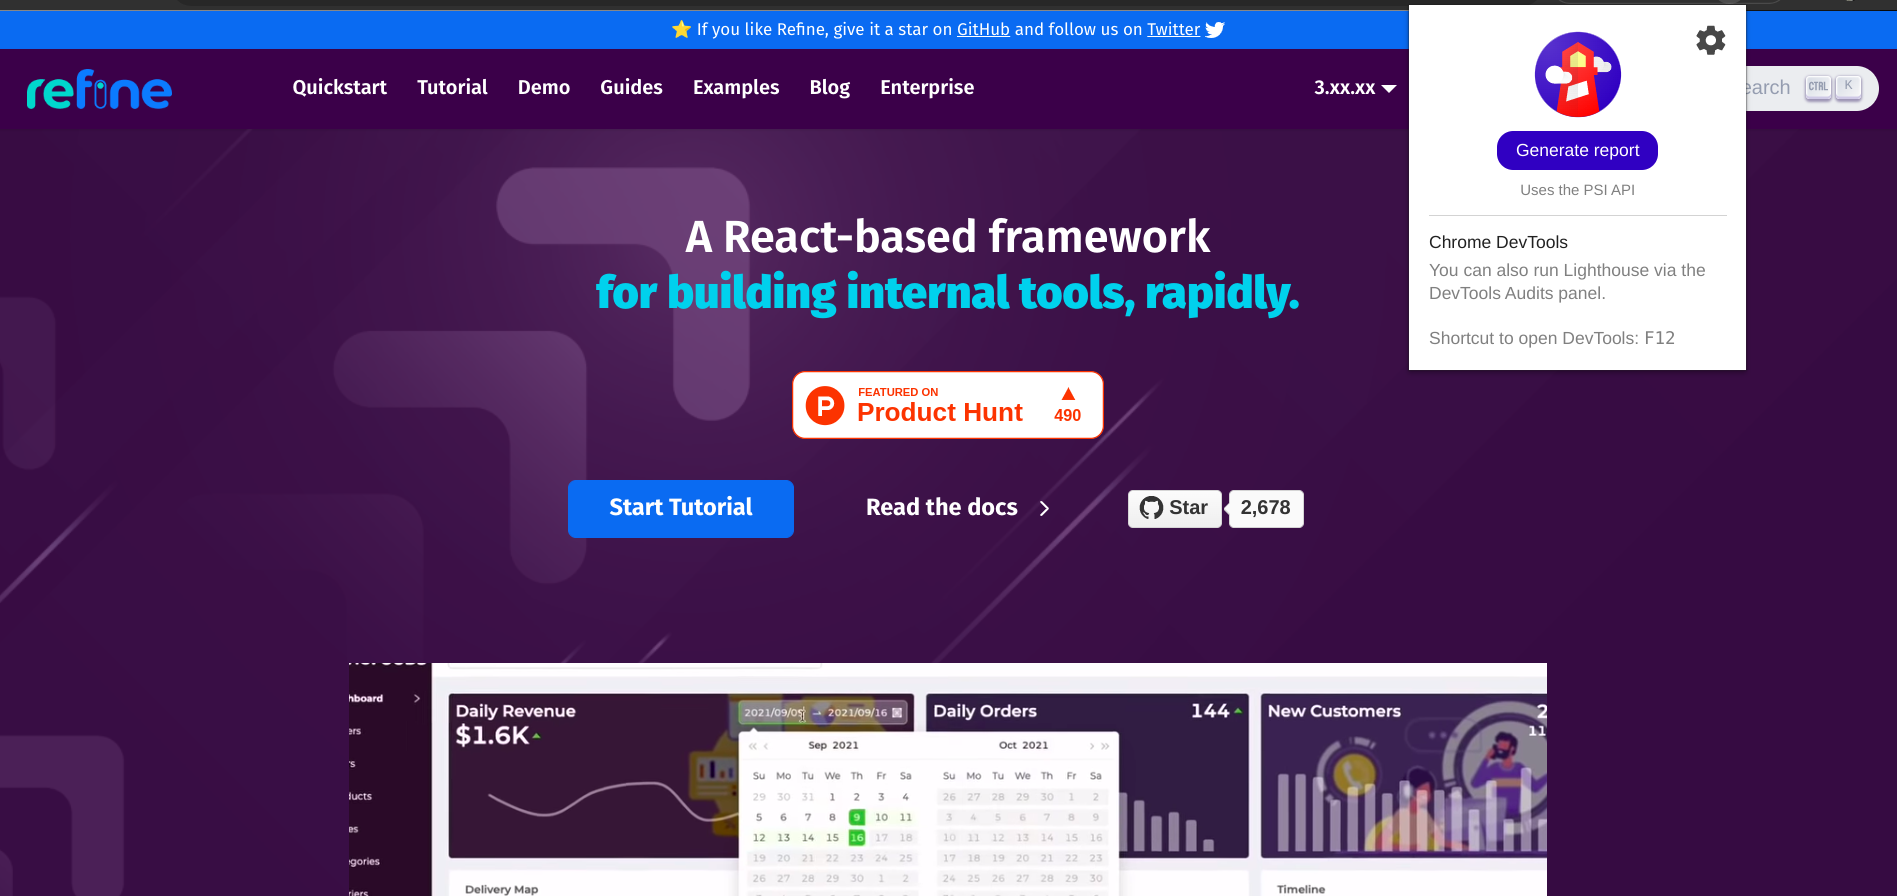This screenshot has width=1897, height=896.
Task: Follow the GitHub link in banner
Action: point(983,29)
